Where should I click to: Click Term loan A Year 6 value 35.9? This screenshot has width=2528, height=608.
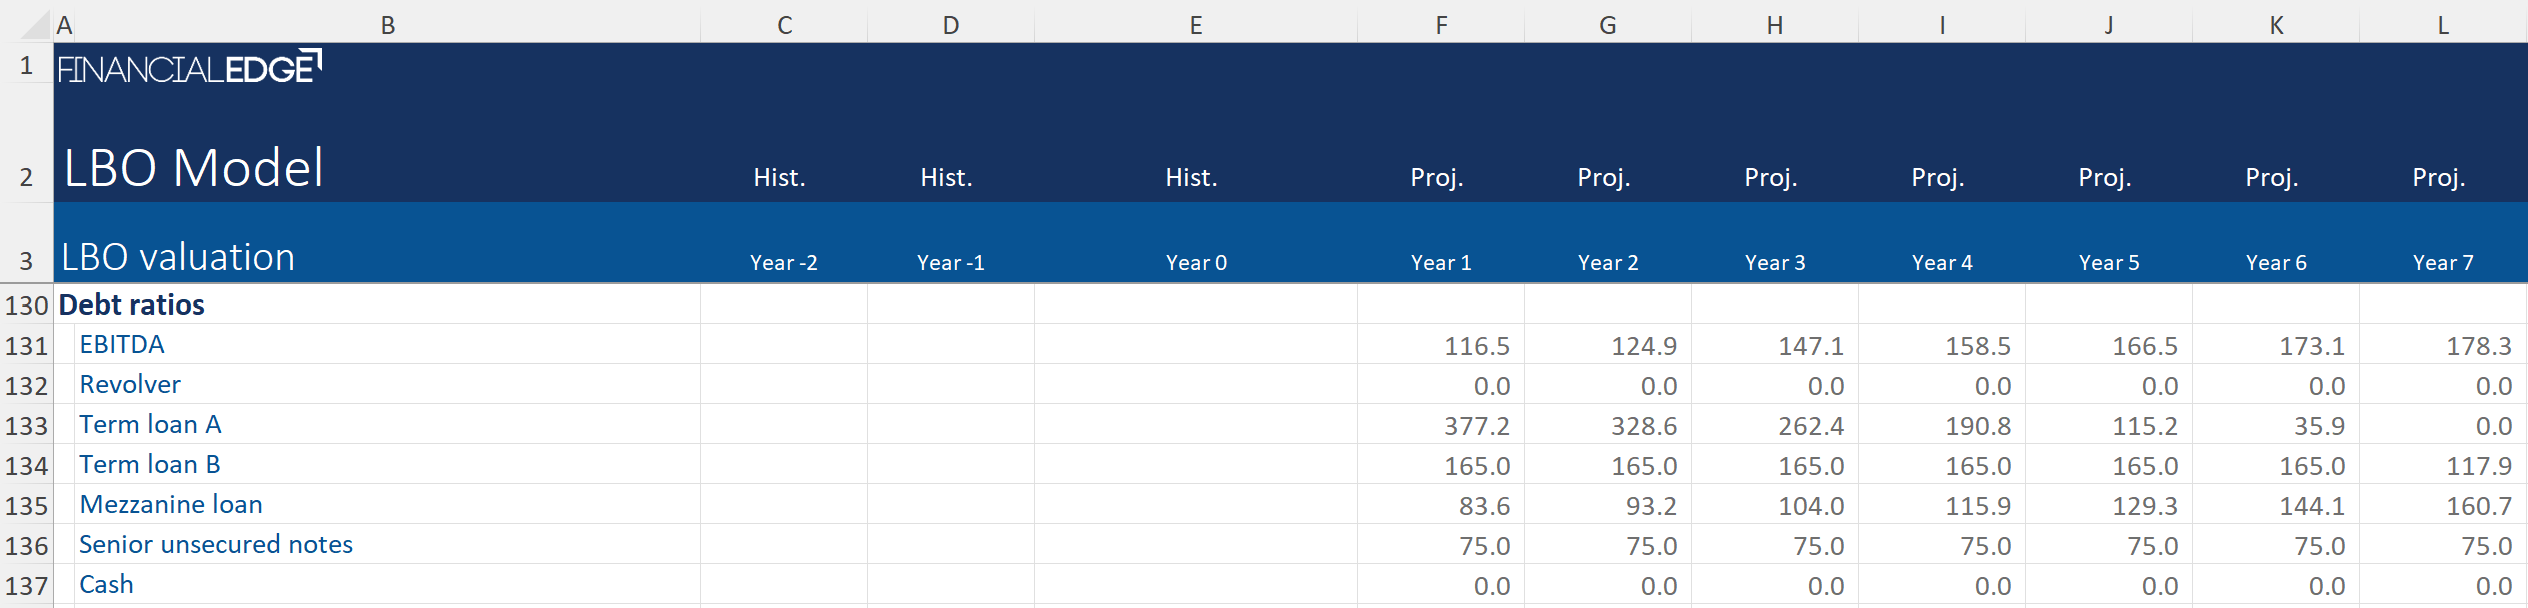(2318, 426)
